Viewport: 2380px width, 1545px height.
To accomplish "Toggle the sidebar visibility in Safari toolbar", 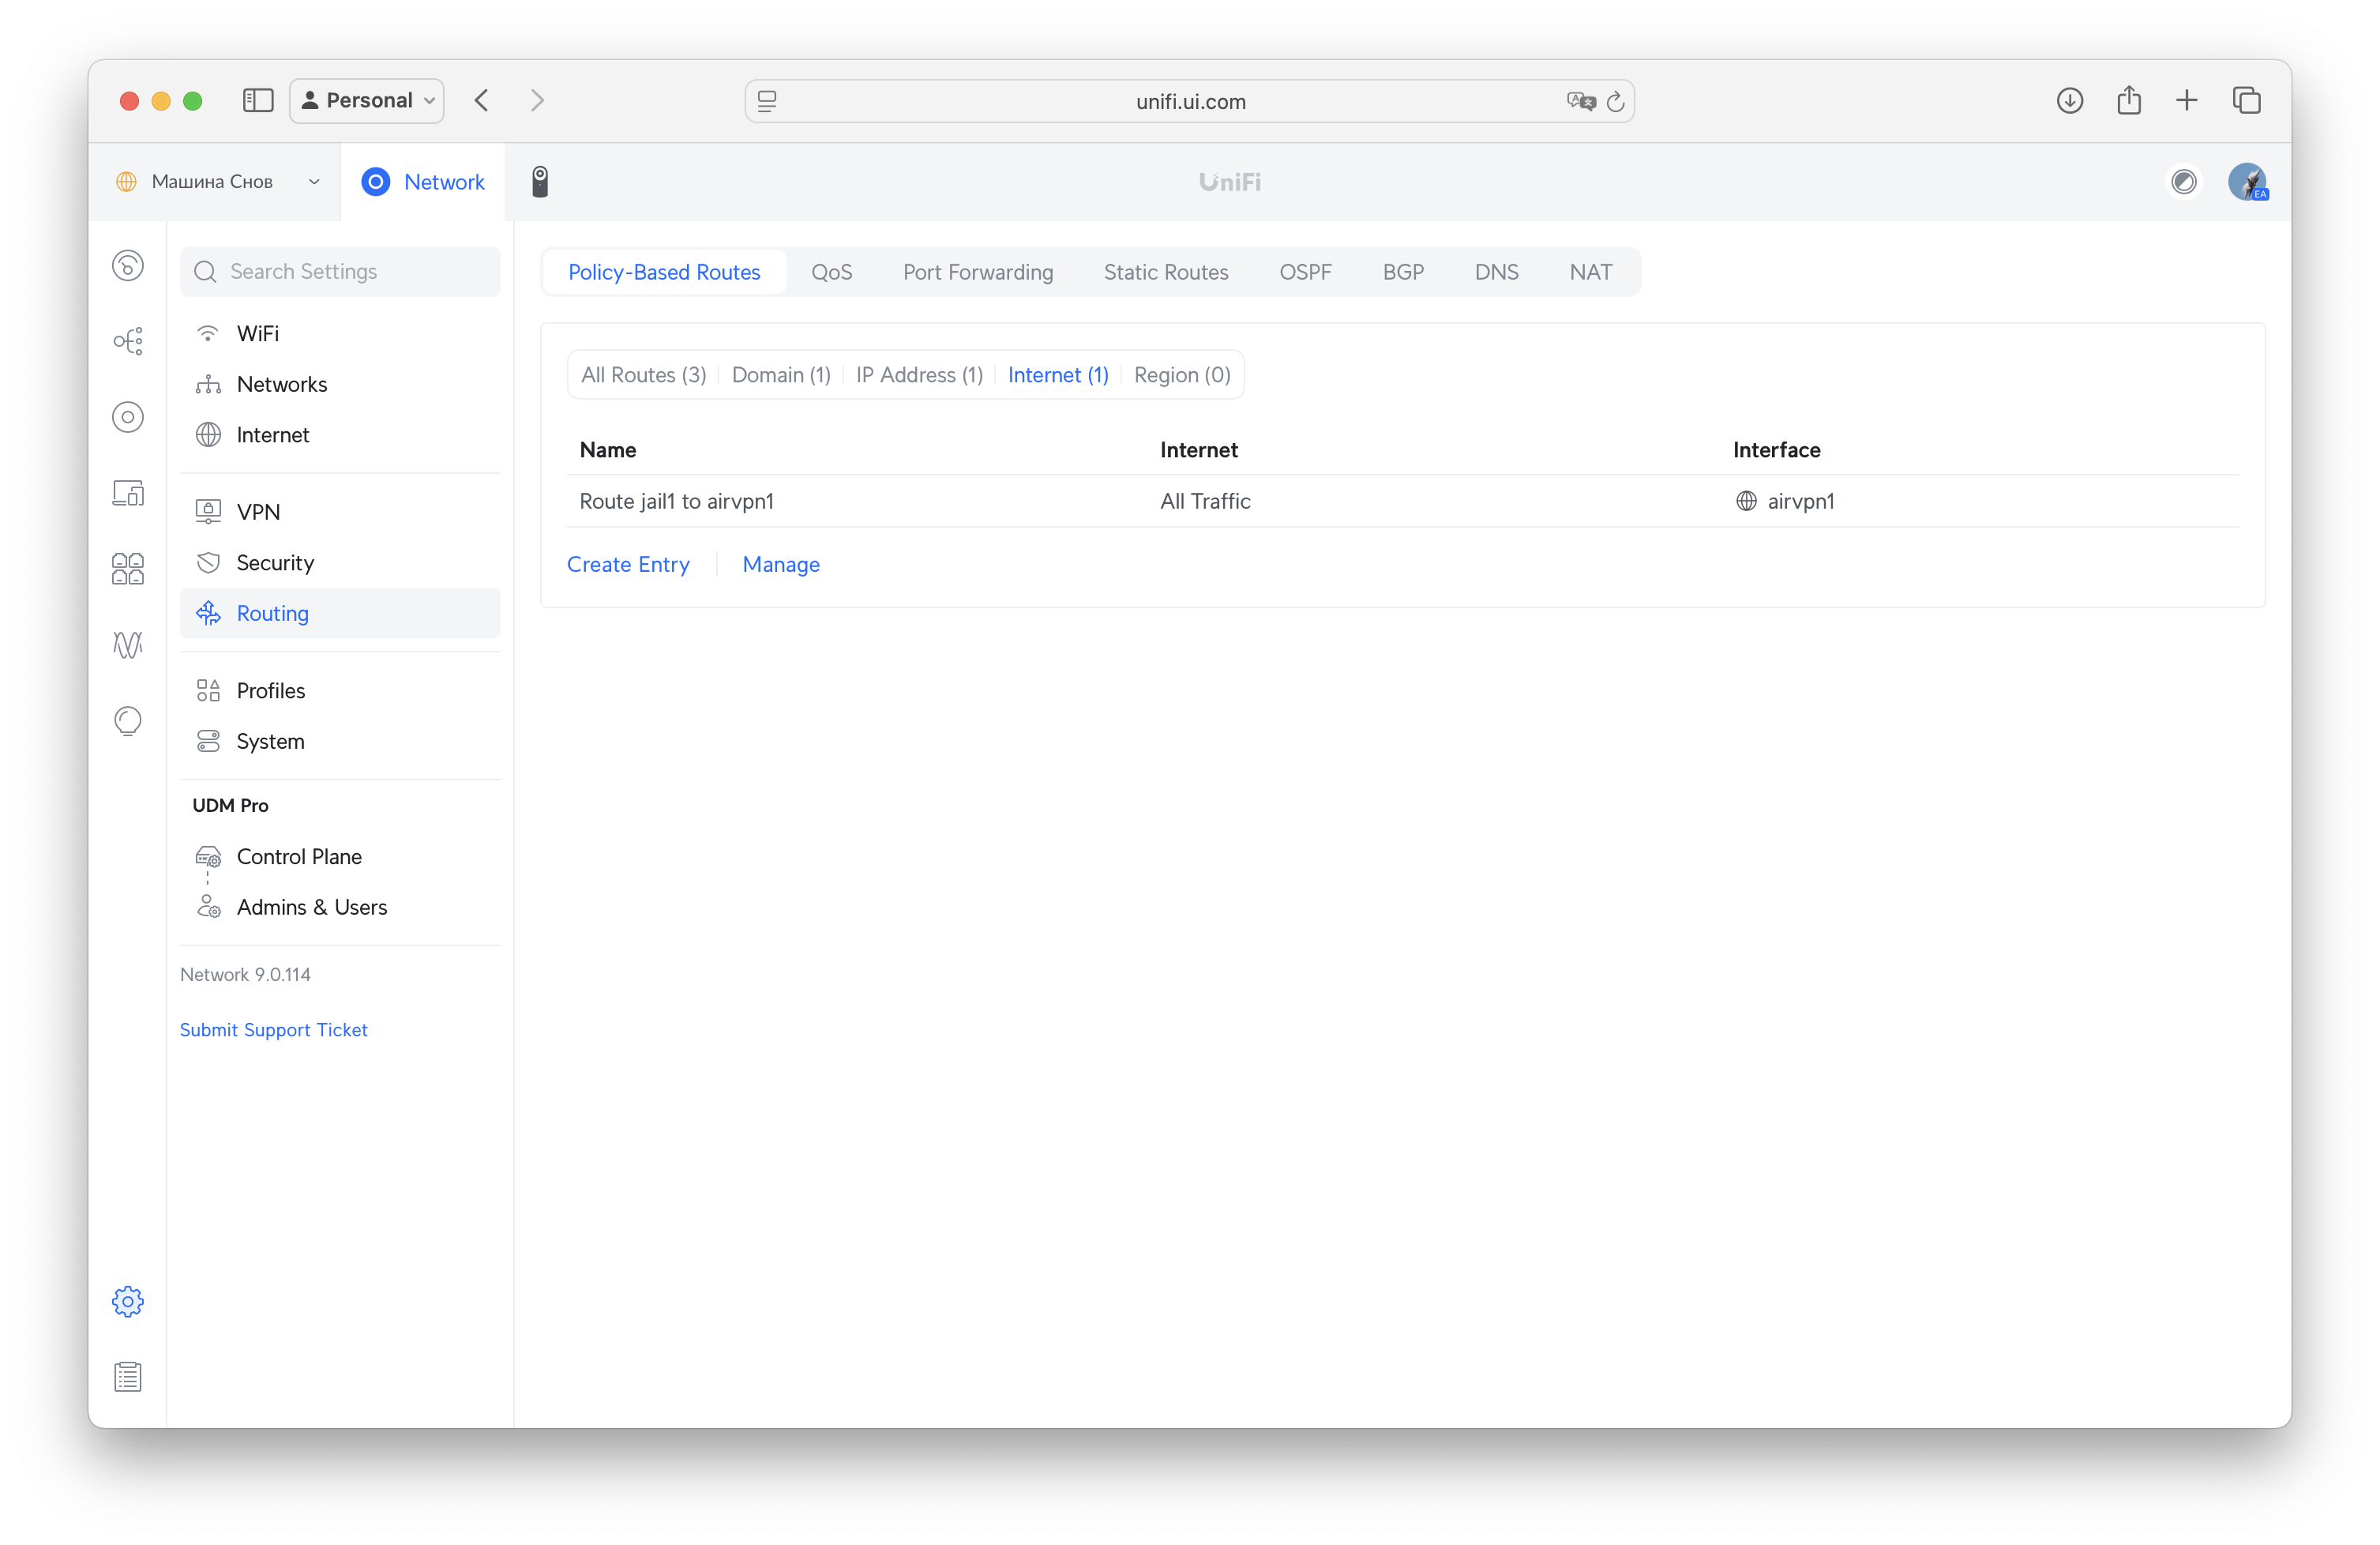I will click(x=258, y=100).
